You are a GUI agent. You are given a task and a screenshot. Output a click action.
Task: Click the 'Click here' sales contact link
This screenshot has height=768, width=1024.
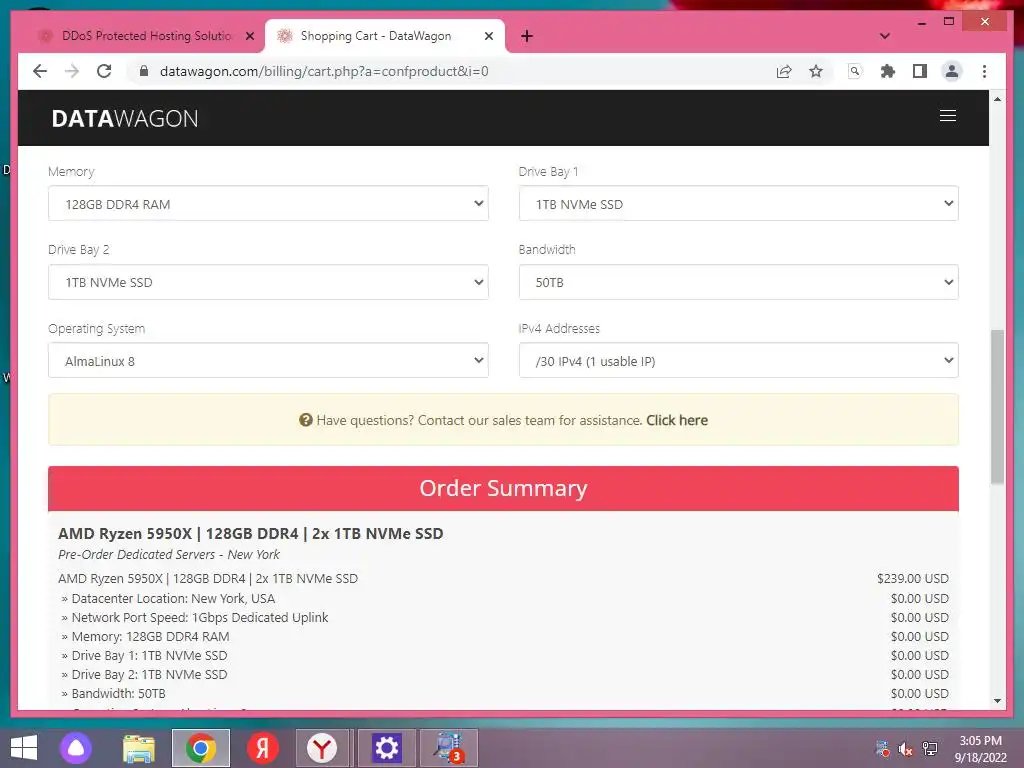pos(677,420)
